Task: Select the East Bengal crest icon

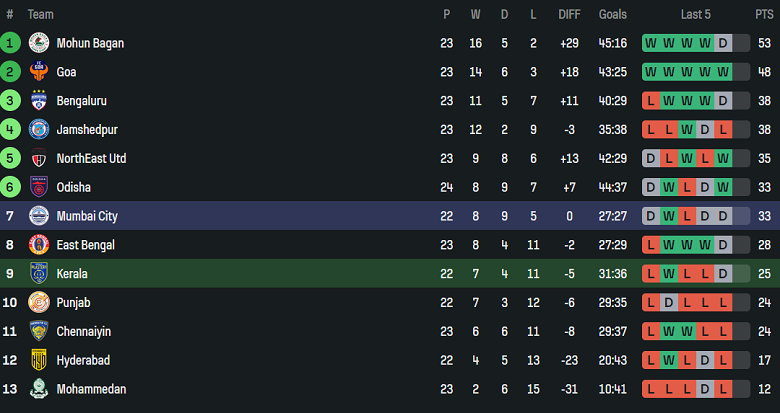Action: coord(39,245)
